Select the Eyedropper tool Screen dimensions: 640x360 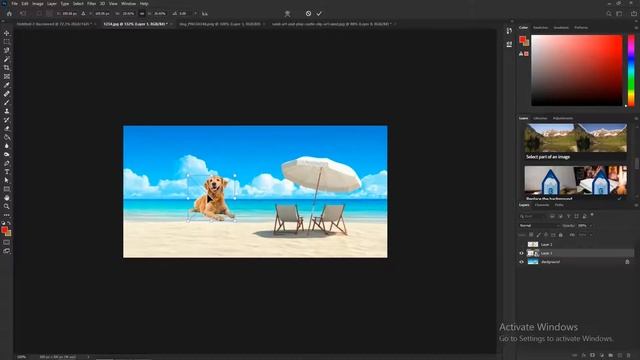pos(7,85)
